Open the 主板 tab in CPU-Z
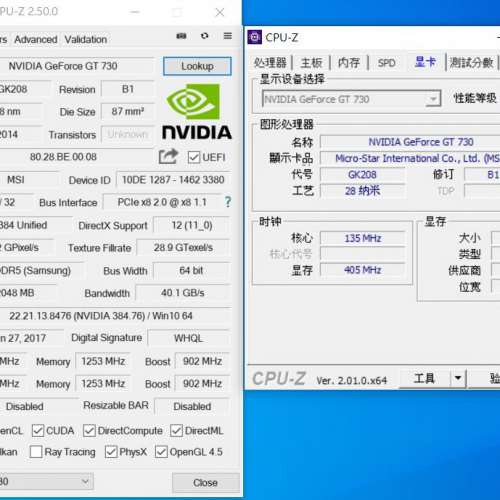 (311, 62)
